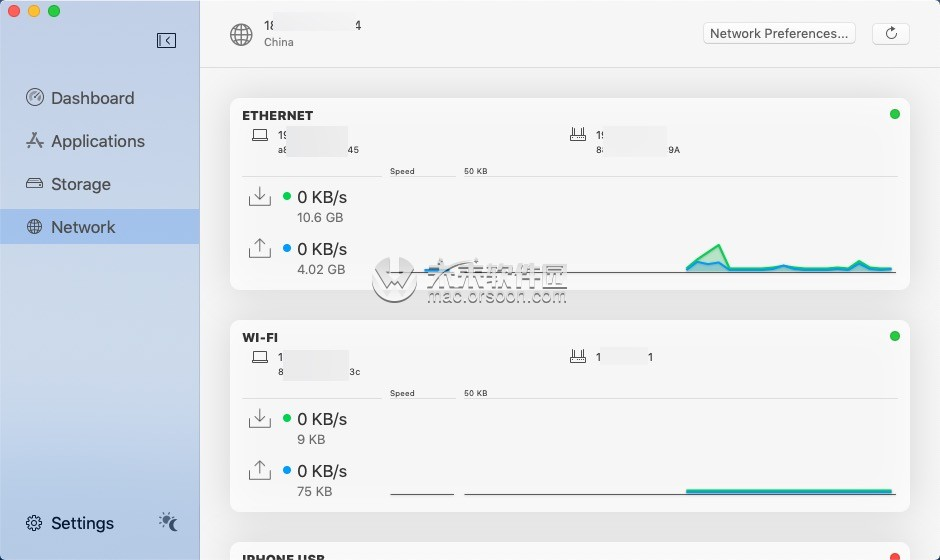Click the globe icon beside China

(x=241, y=35)
